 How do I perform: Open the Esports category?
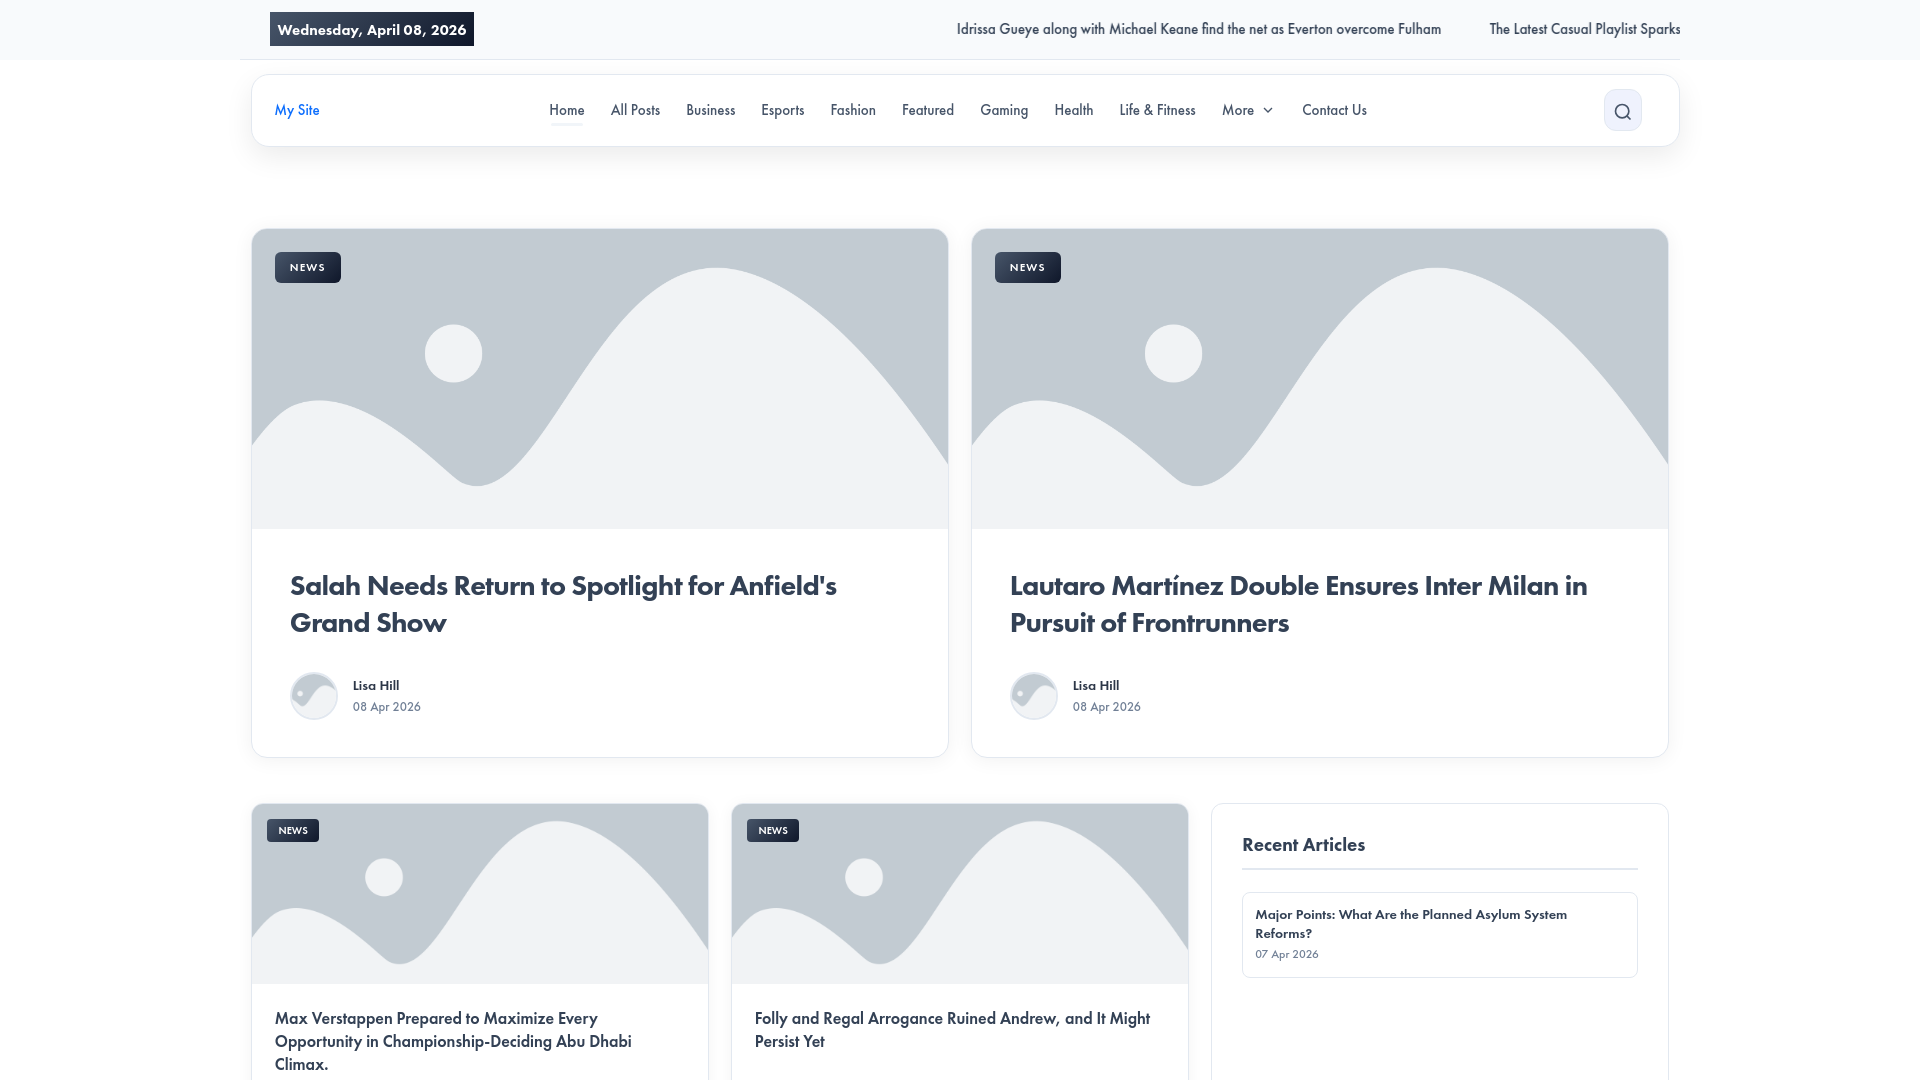[782, 110]
